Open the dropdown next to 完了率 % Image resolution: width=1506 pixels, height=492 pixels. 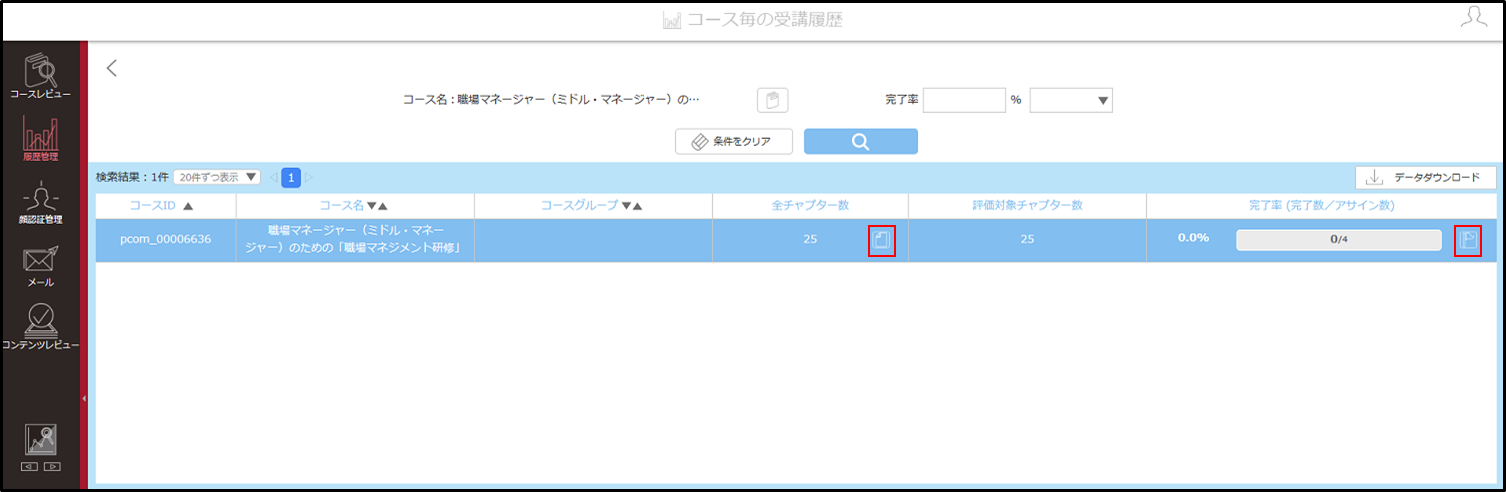pyautogui.click(x=1071, y=100)
